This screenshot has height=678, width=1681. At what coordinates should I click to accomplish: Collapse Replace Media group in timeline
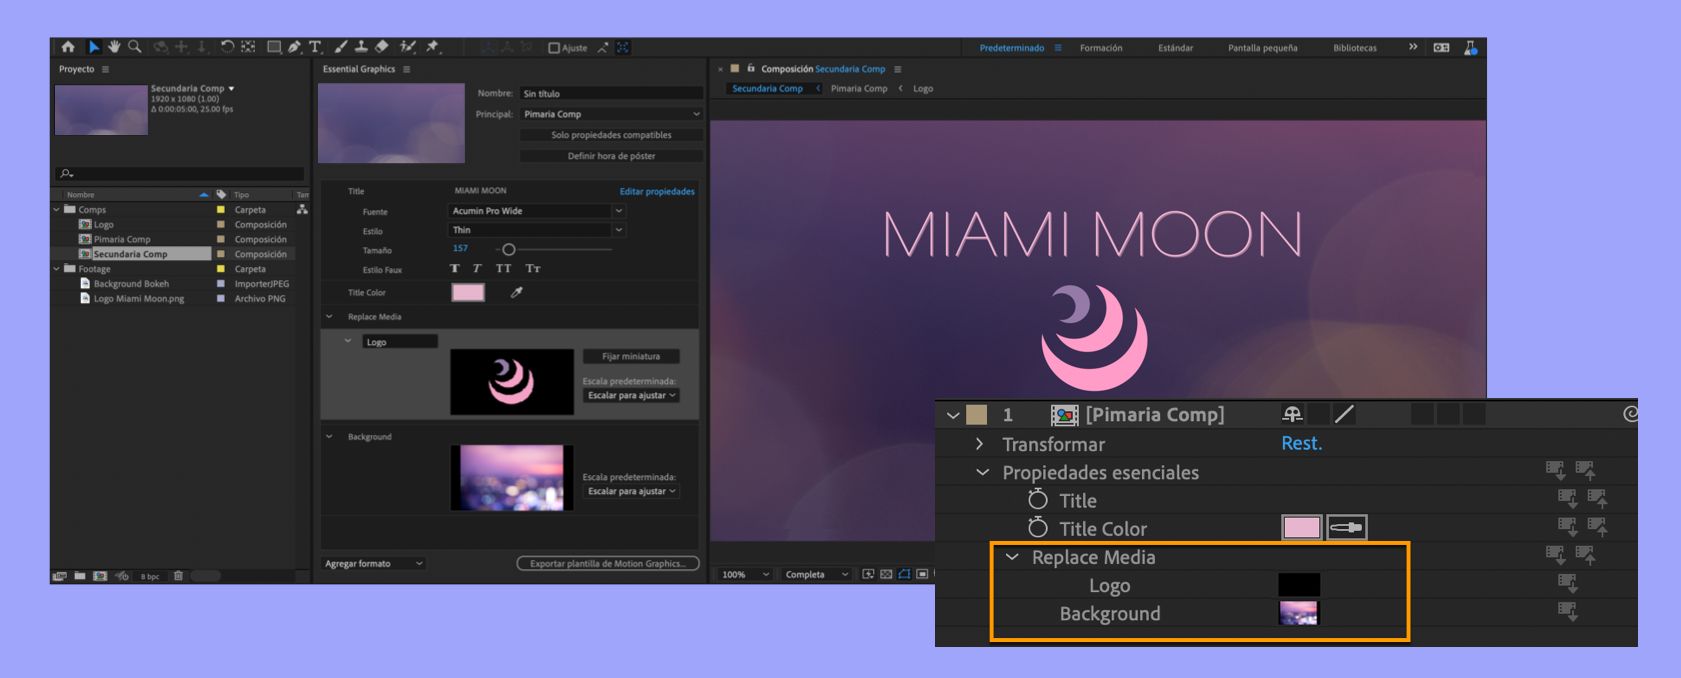(x=1012, y=557)
